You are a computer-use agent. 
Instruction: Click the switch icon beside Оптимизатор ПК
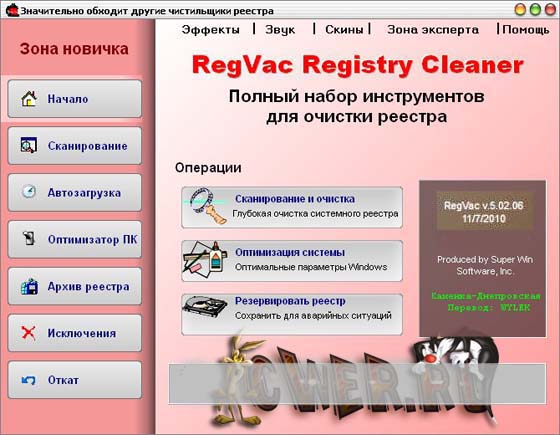(29, 239)
